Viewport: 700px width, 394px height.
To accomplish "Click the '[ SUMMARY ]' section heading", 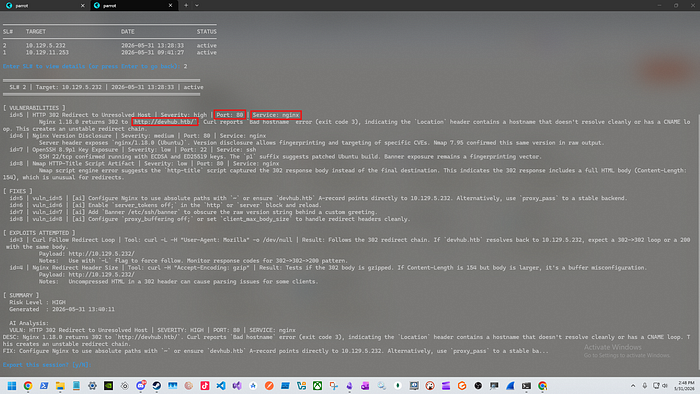I will [x=21, y=295].
